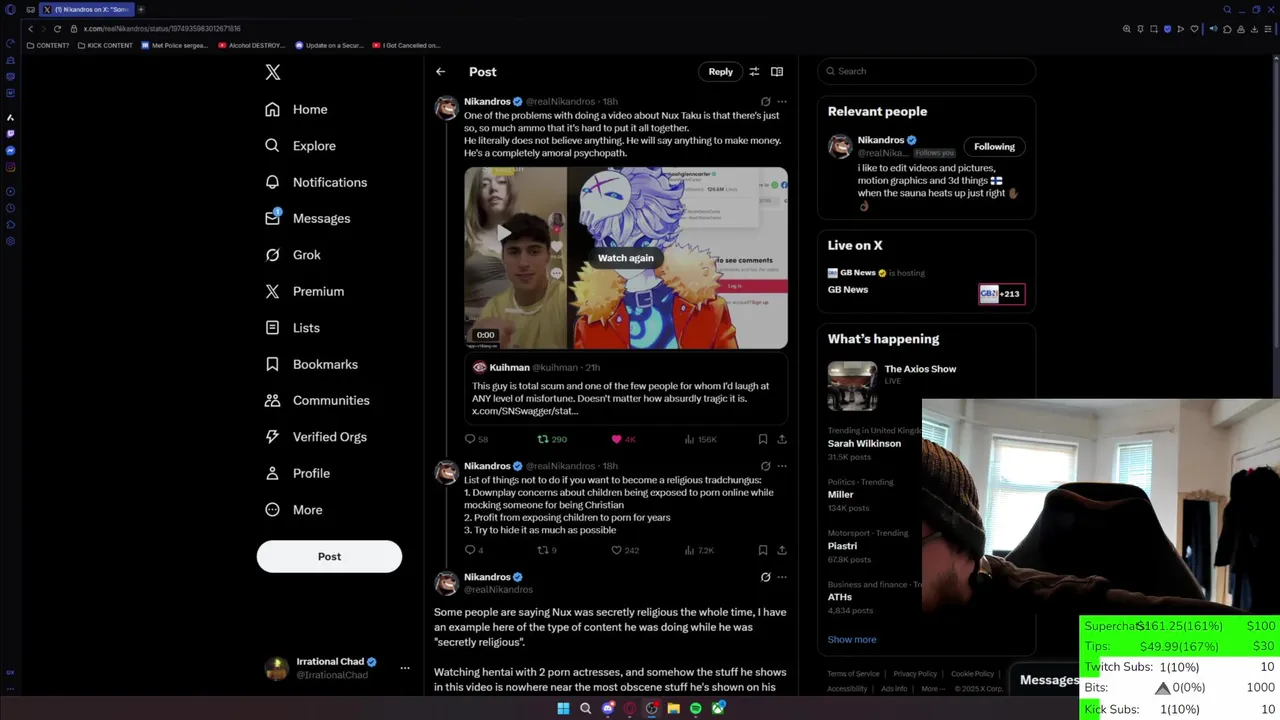Open reader view icon in Post header
Image resolution: width=1280 pixels, height=720 pixels.
click(x=777, y=72)
